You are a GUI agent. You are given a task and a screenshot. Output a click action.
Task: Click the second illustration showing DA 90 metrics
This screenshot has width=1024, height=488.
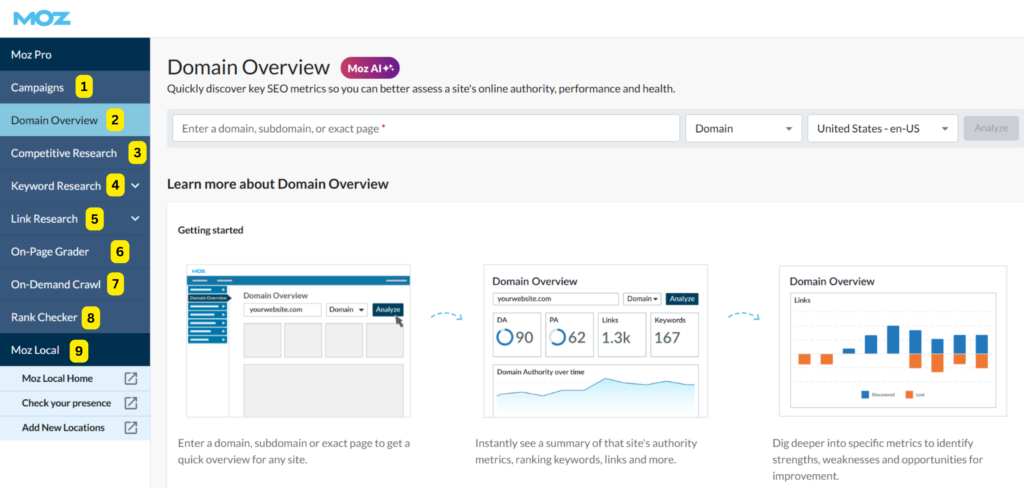tap(596, 341)
